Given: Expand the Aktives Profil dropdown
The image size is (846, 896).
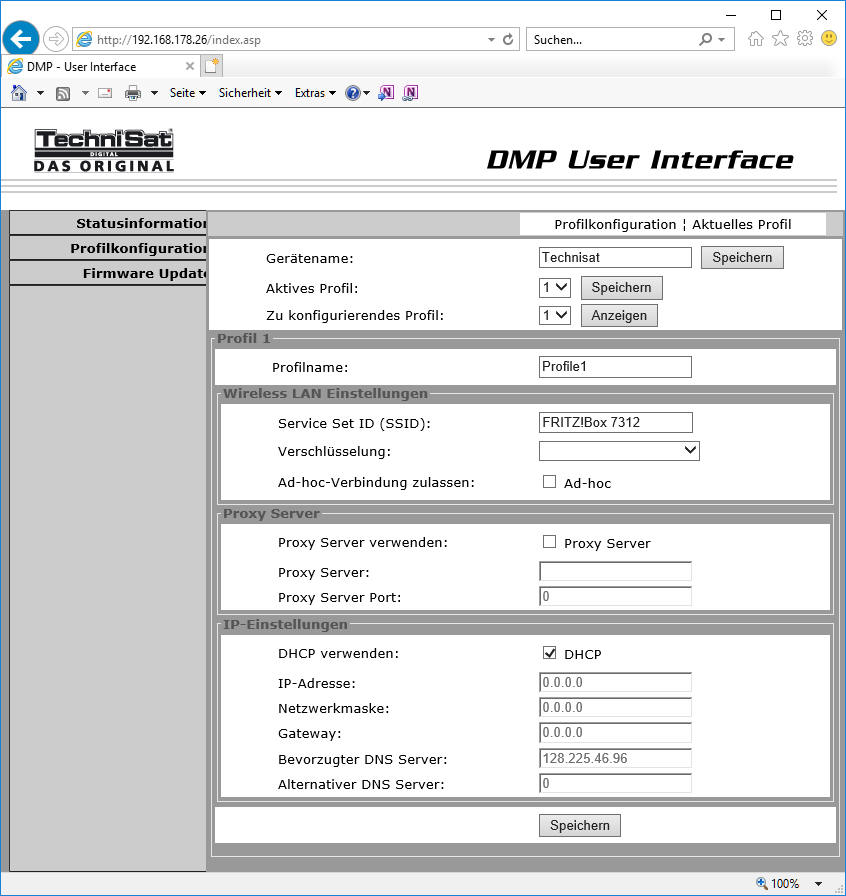Looking at the screenshot, I should (x=554, y=288).
